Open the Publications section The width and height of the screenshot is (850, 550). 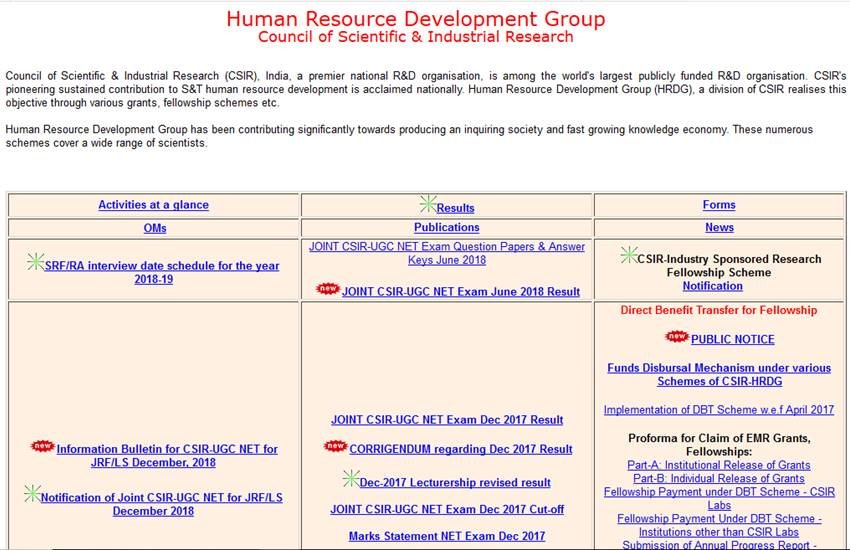(x=447, y=228)
